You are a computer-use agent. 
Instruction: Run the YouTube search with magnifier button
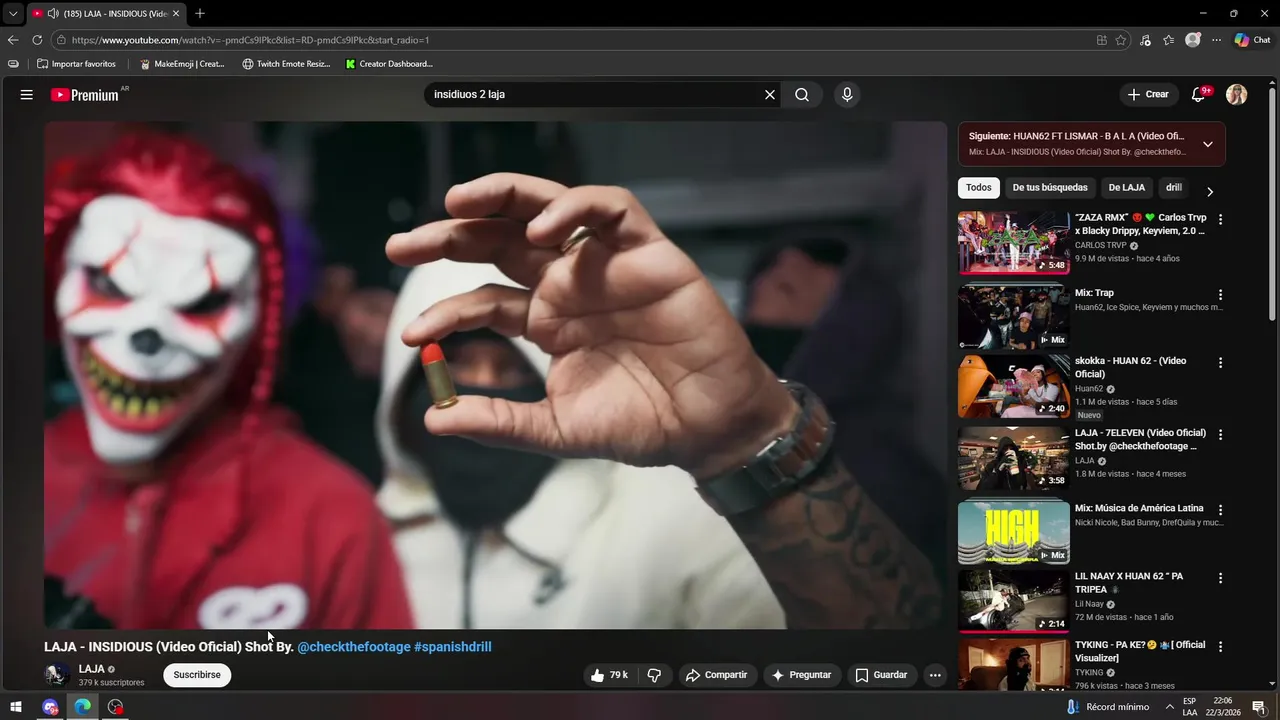click(802, 95)
